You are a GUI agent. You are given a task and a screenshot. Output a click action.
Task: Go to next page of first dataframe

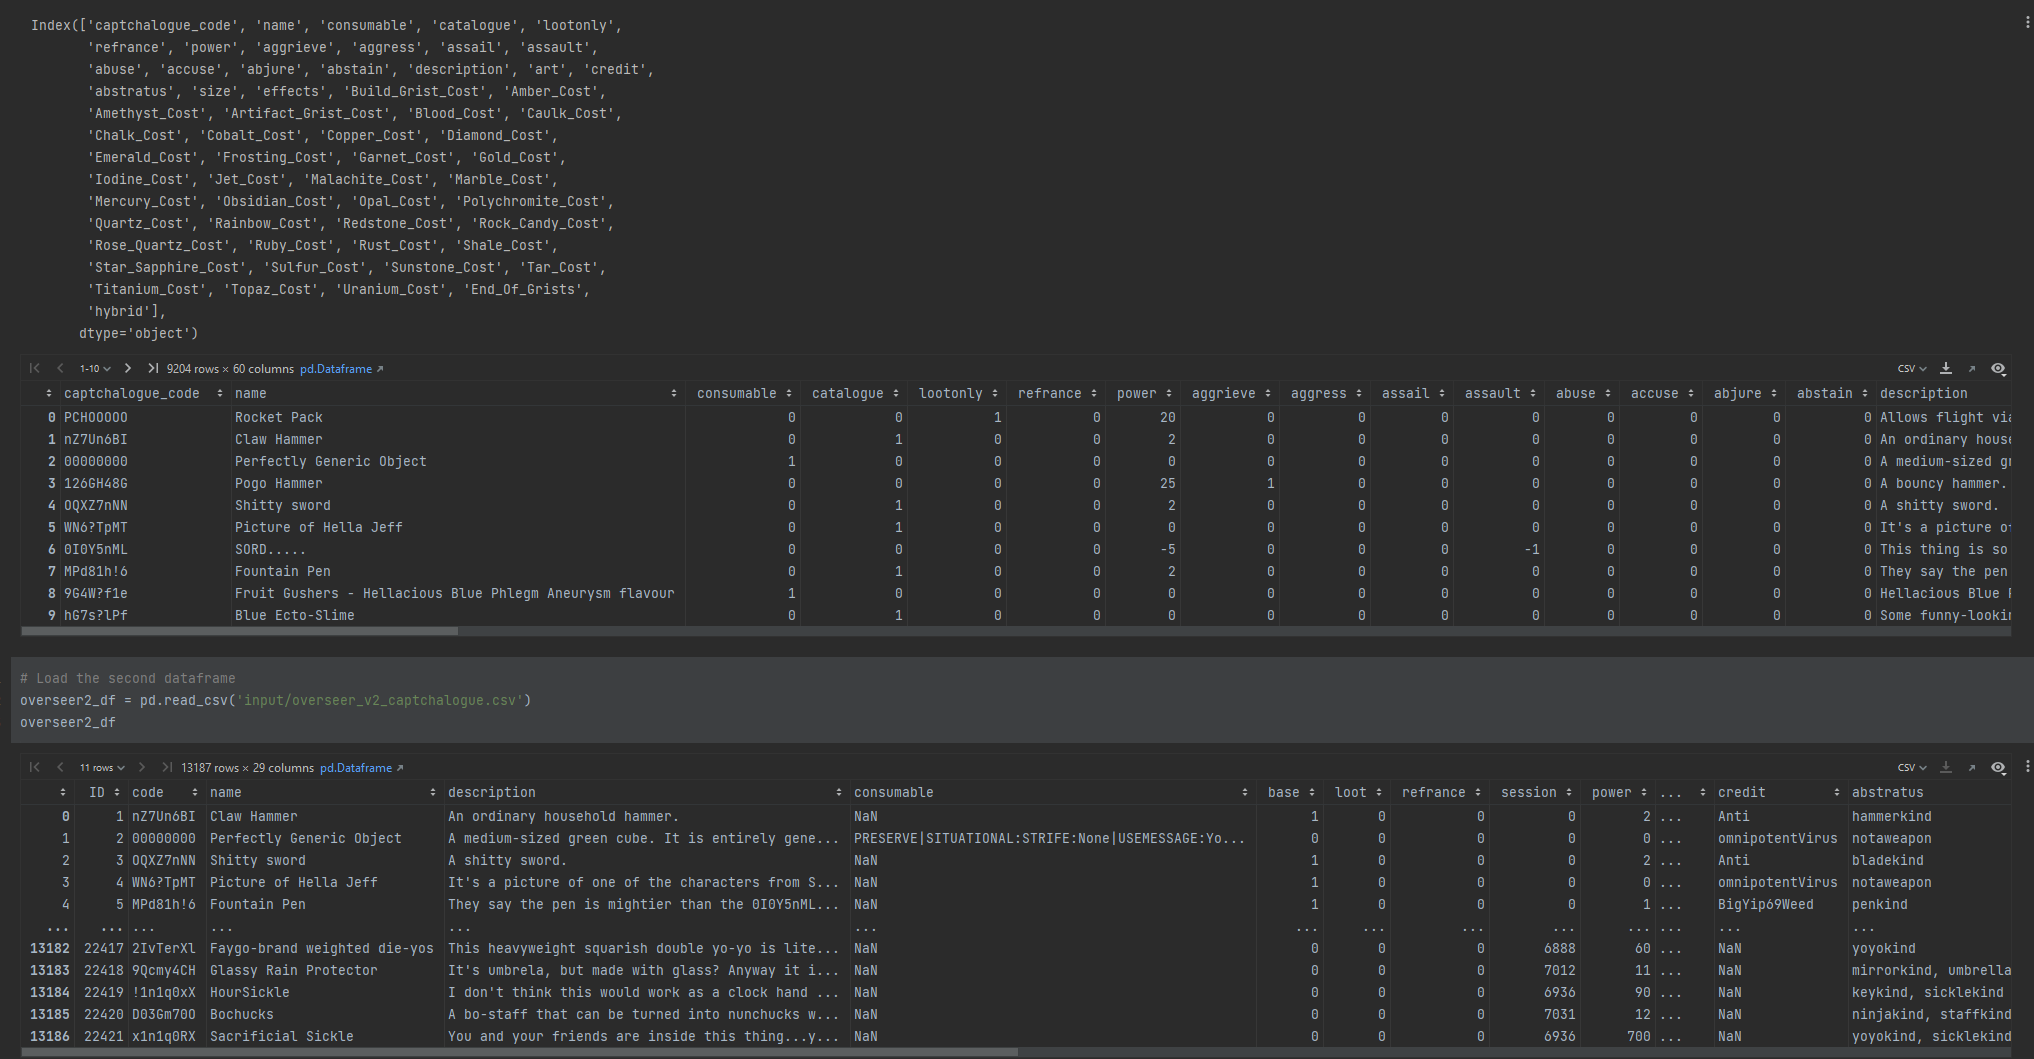click(x=128, y=368)
